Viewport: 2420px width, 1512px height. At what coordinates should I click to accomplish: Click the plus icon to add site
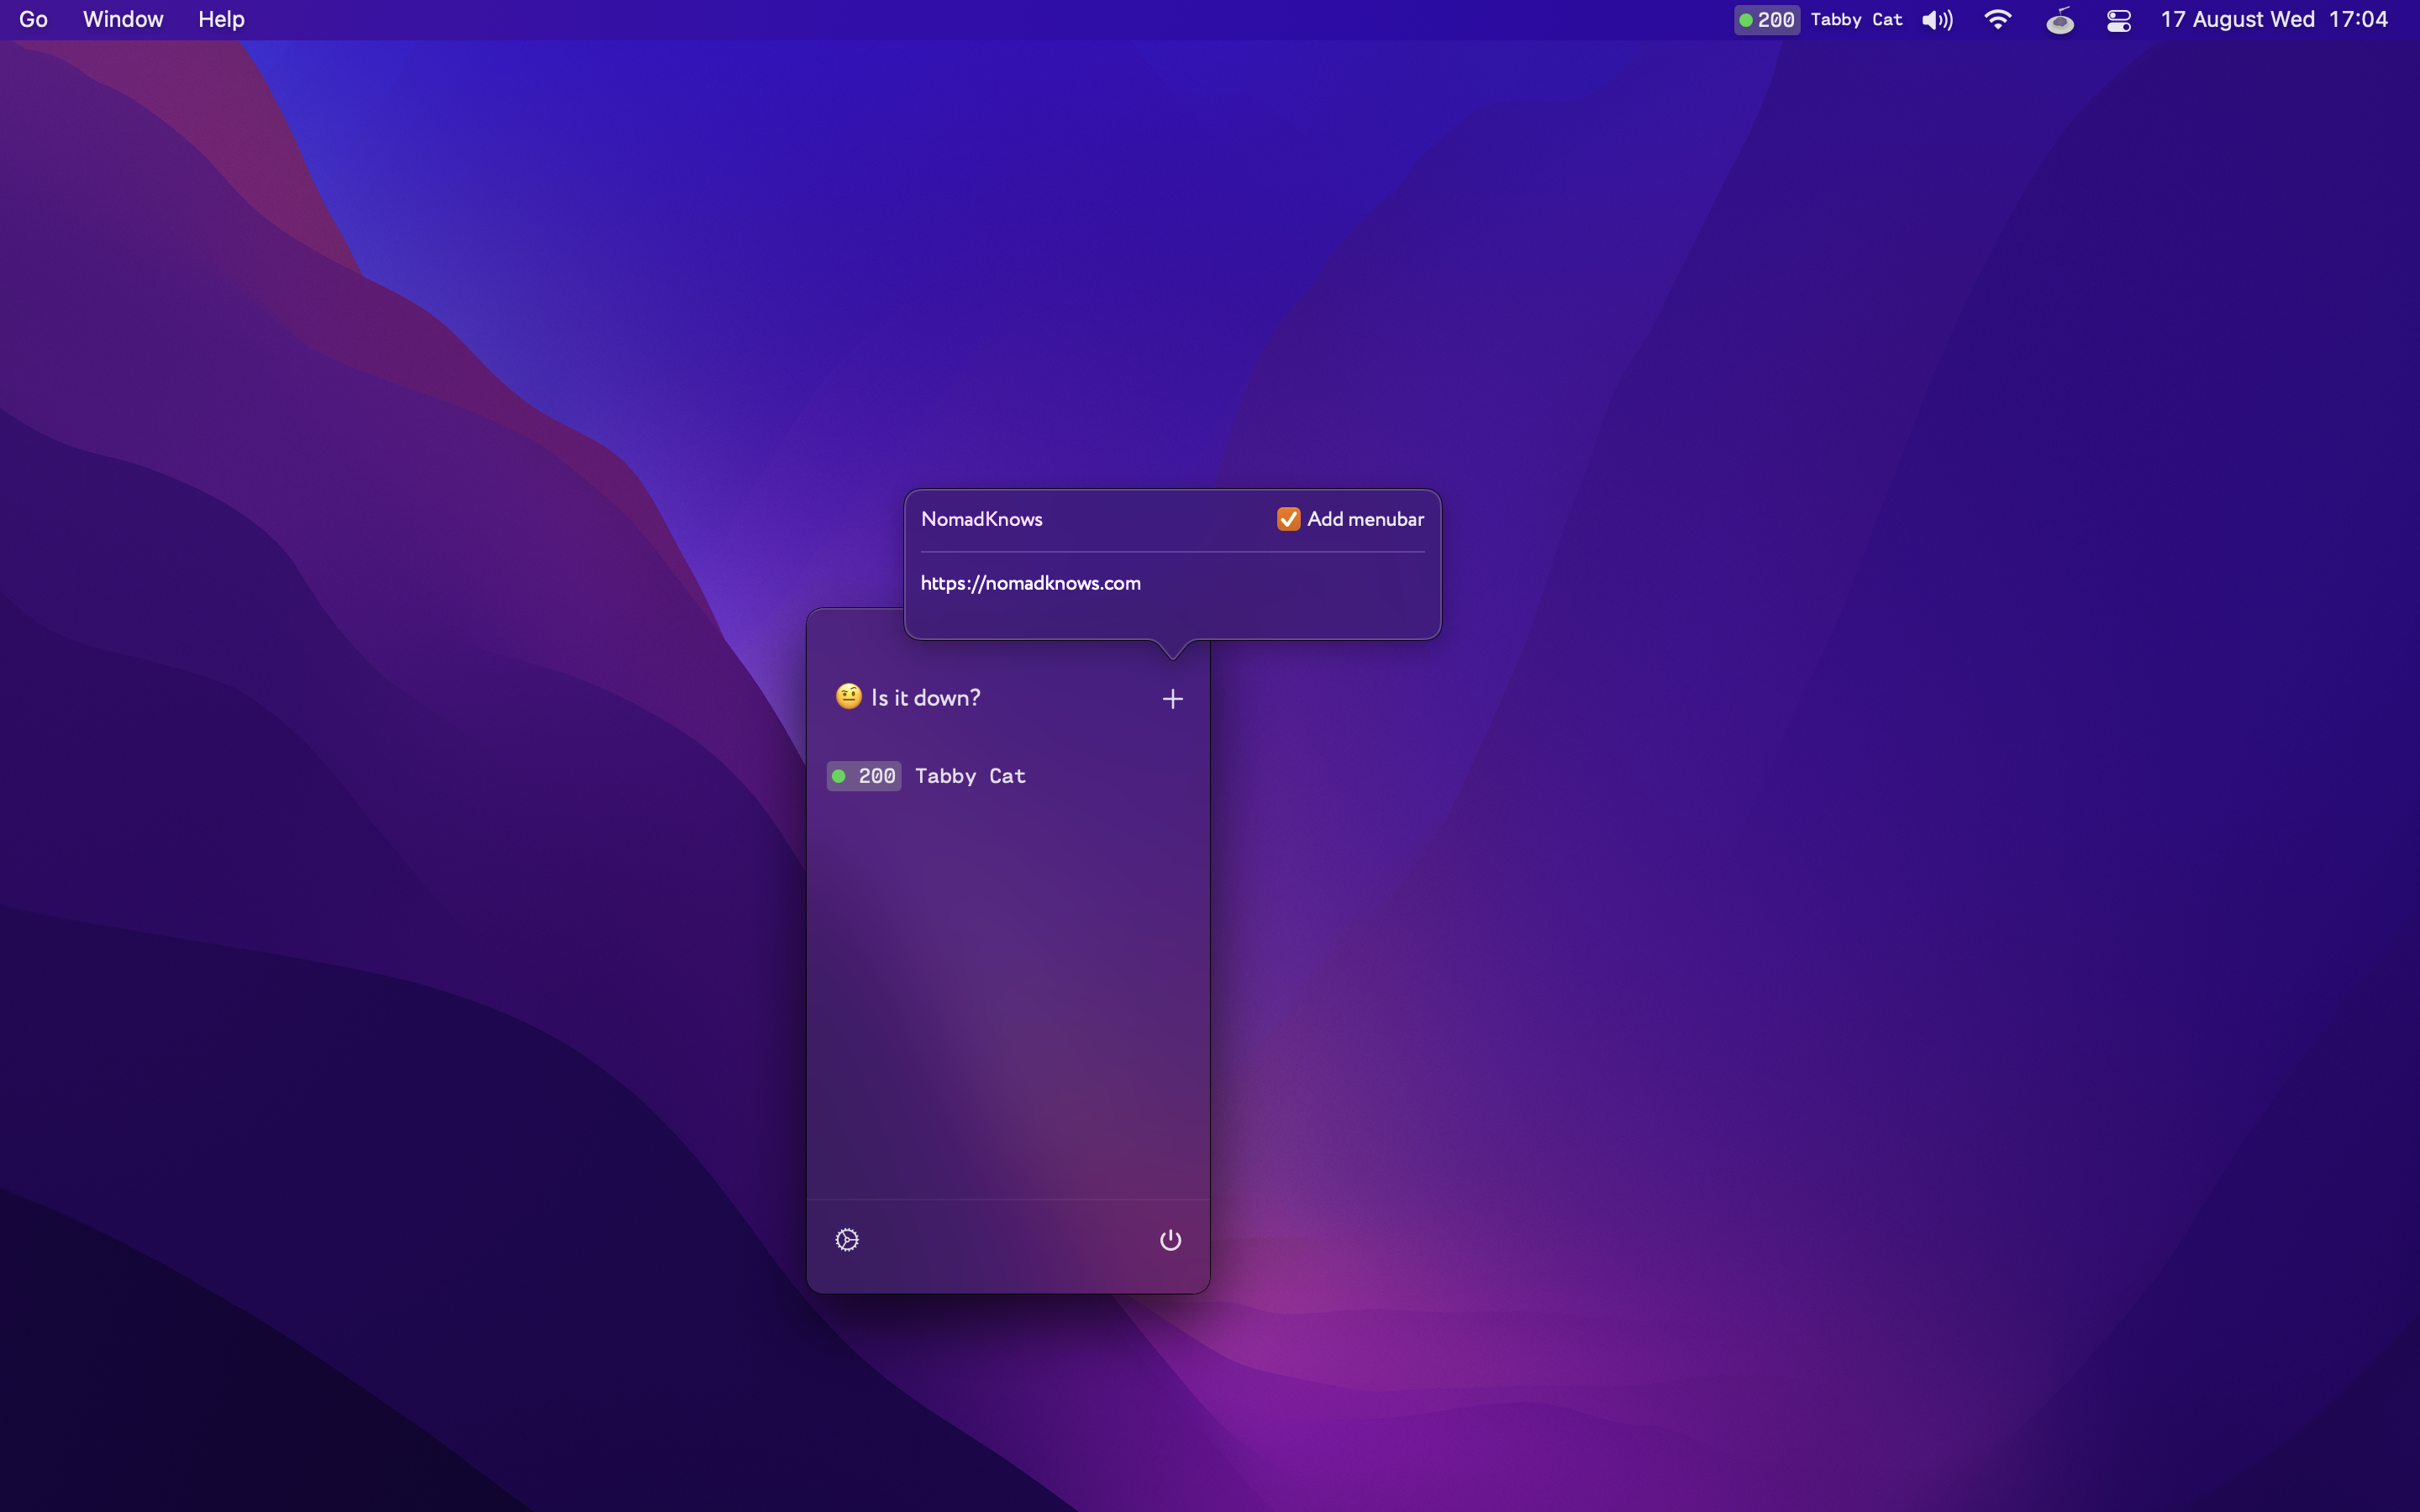coord(1172,699)
